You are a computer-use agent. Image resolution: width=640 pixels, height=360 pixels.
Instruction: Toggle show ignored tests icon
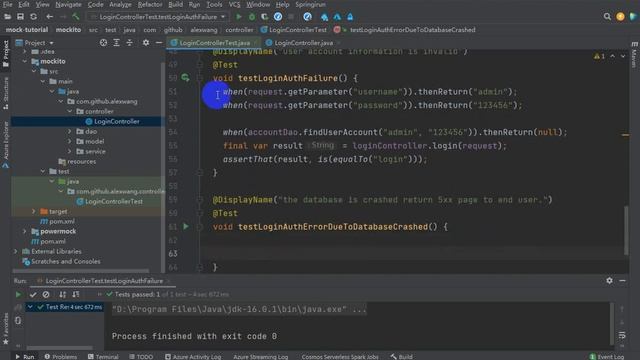click(x=46, y=294)
